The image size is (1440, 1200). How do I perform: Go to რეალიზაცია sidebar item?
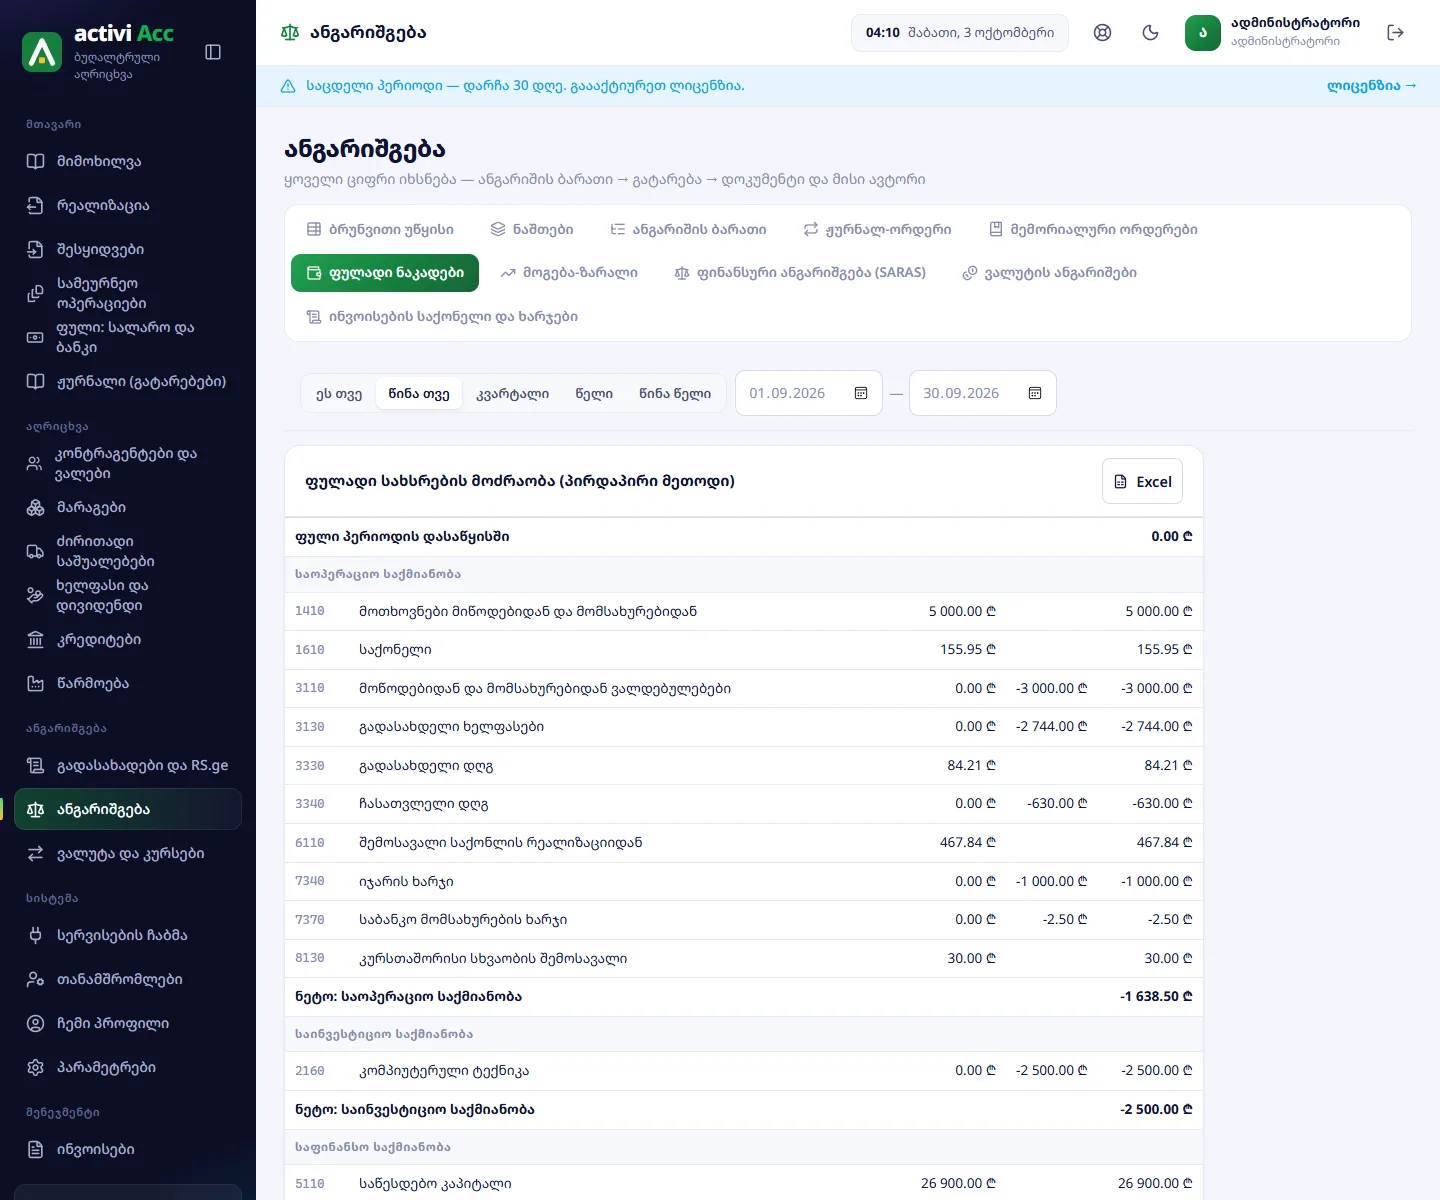pos(128,205)
